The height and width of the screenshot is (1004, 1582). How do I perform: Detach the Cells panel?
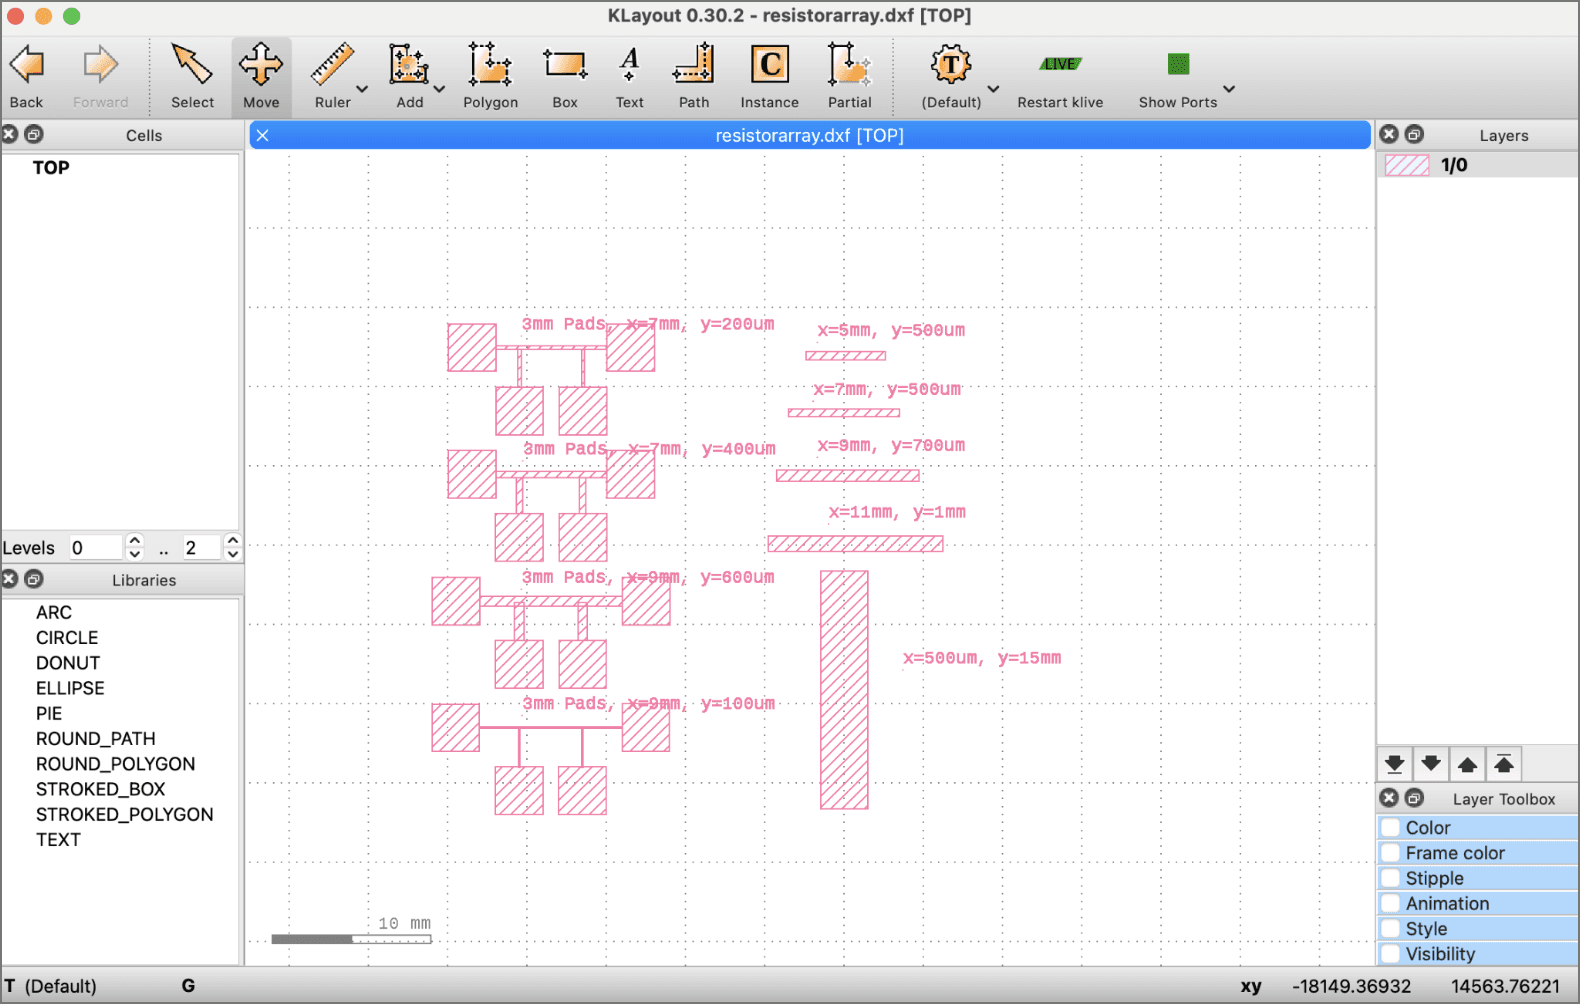33,134
